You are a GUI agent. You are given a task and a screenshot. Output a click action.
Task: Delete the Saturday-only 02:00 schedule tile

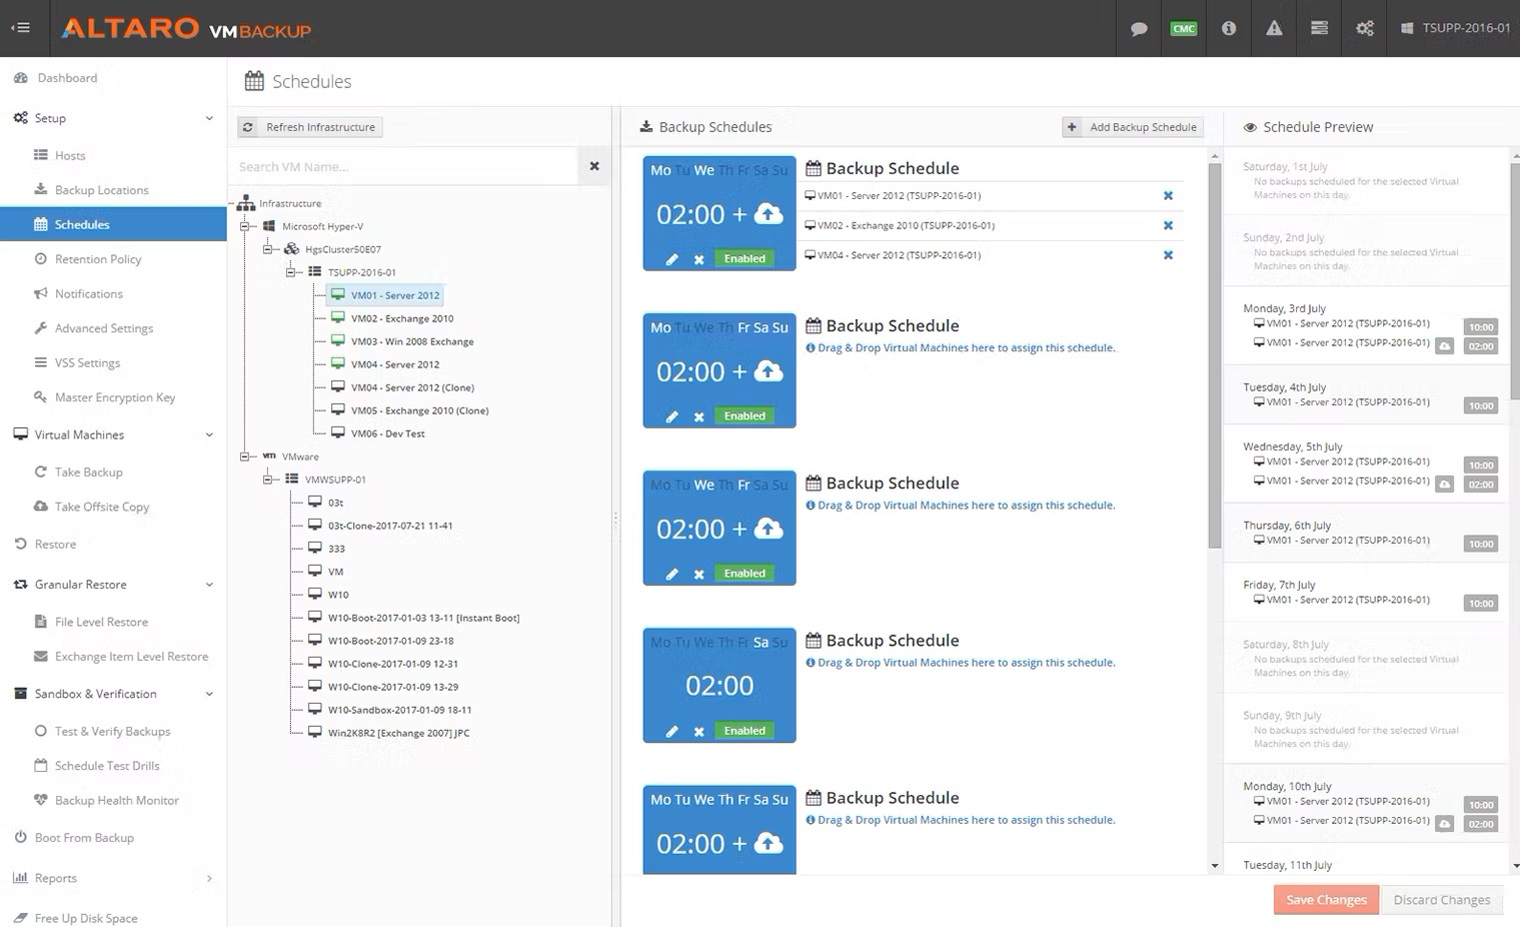(699, 731)
